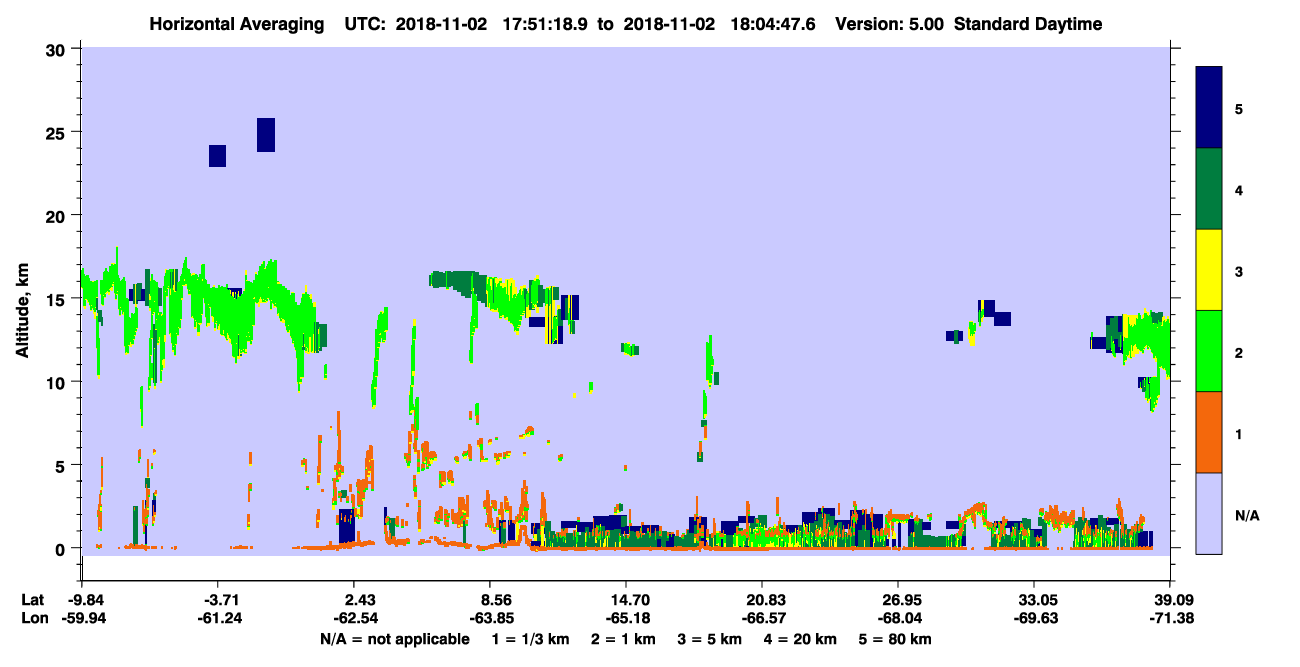The image size is (1300, 667).
Task: Click the longitude value -68.04
Action: click(x=898, y=618)
